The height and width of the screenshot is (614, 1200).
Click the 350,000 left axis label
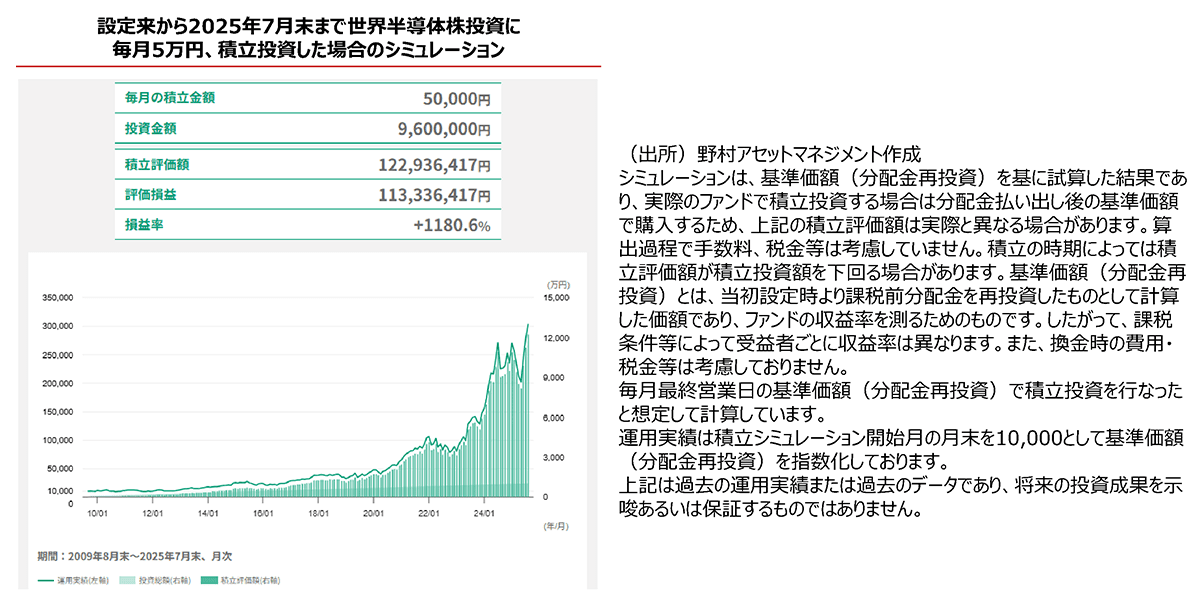coord(58,298)
